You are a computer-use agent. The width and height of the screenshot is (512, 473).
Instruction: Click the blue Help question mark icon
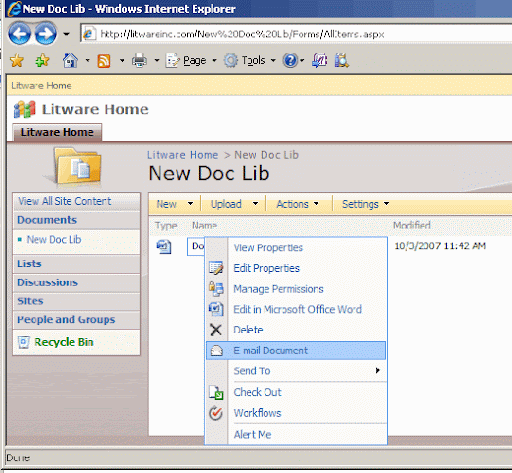290,61
